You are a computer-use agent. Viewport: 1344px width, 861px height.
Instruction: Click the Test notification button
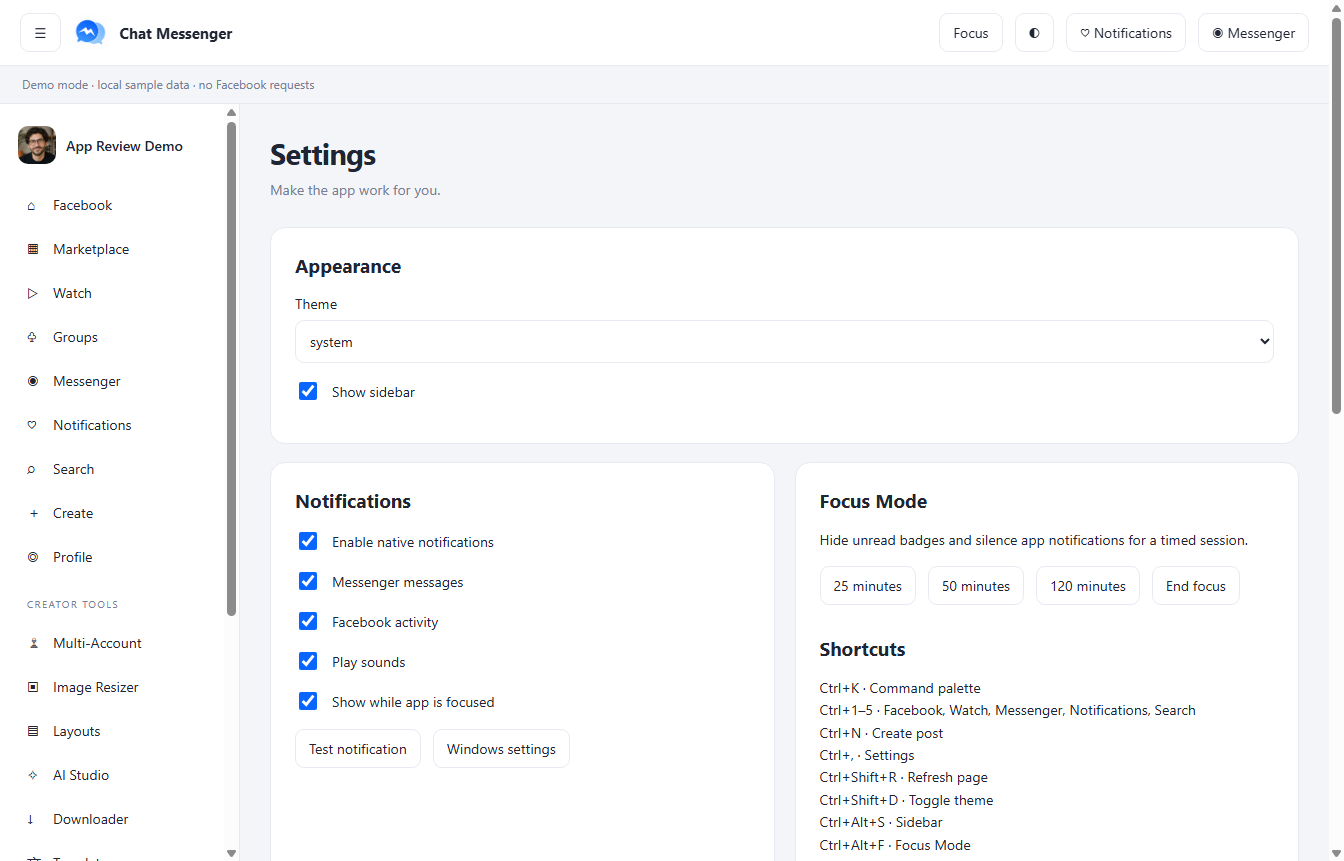point(358,749)
